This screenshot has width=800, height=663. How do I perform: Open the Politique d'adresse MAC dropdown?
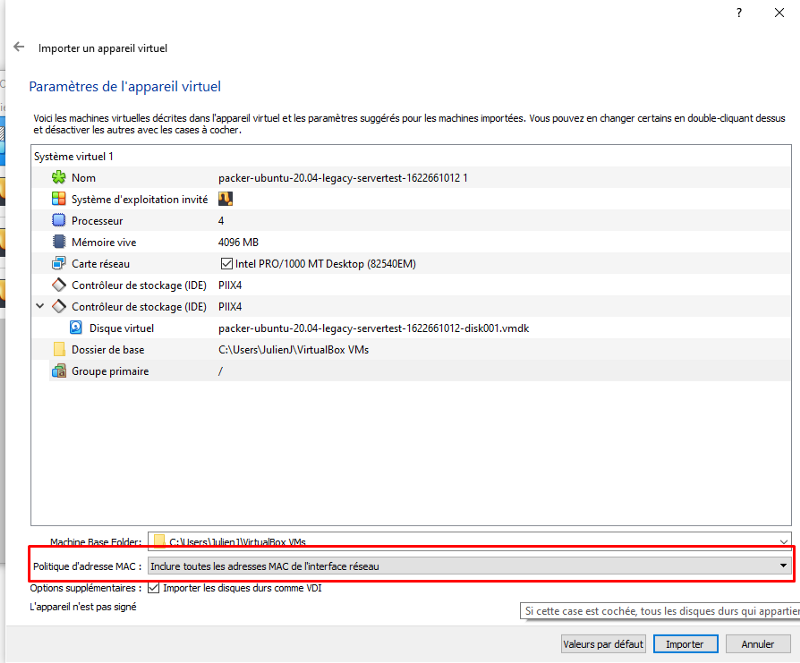pyautogui.click(x=783, y=565)
